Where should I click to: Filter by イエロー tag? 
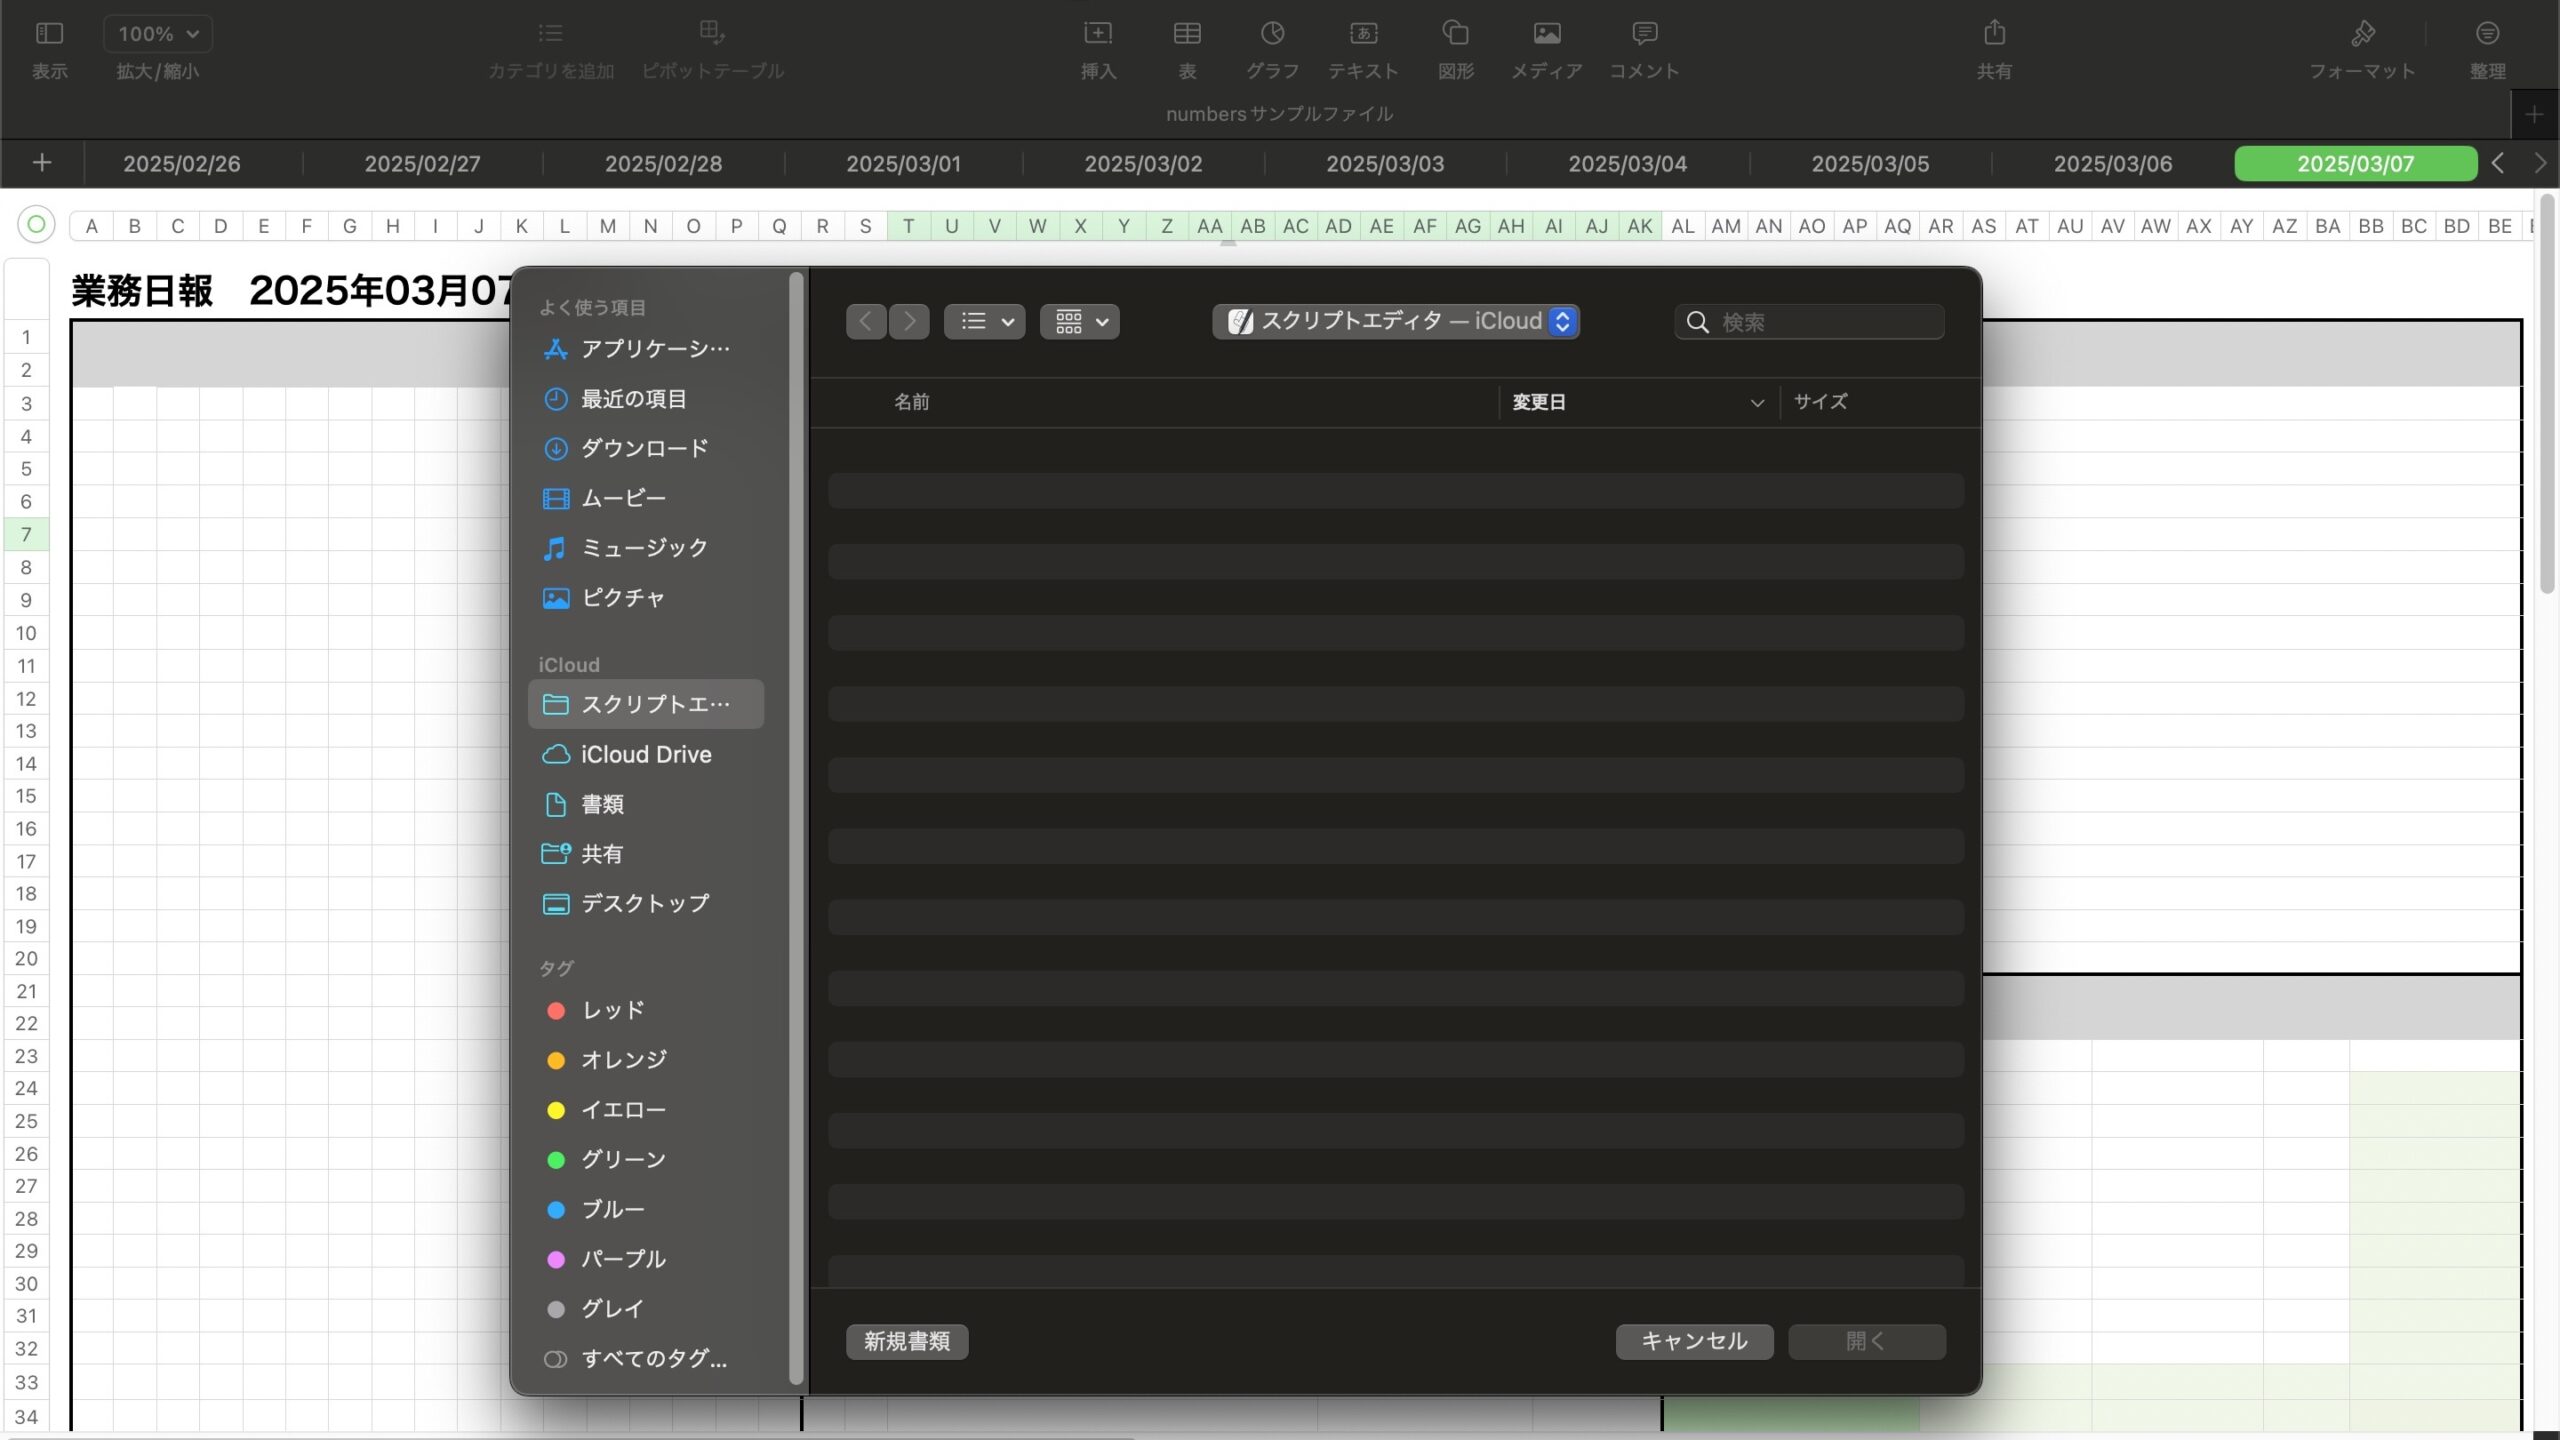point(646,1110)
